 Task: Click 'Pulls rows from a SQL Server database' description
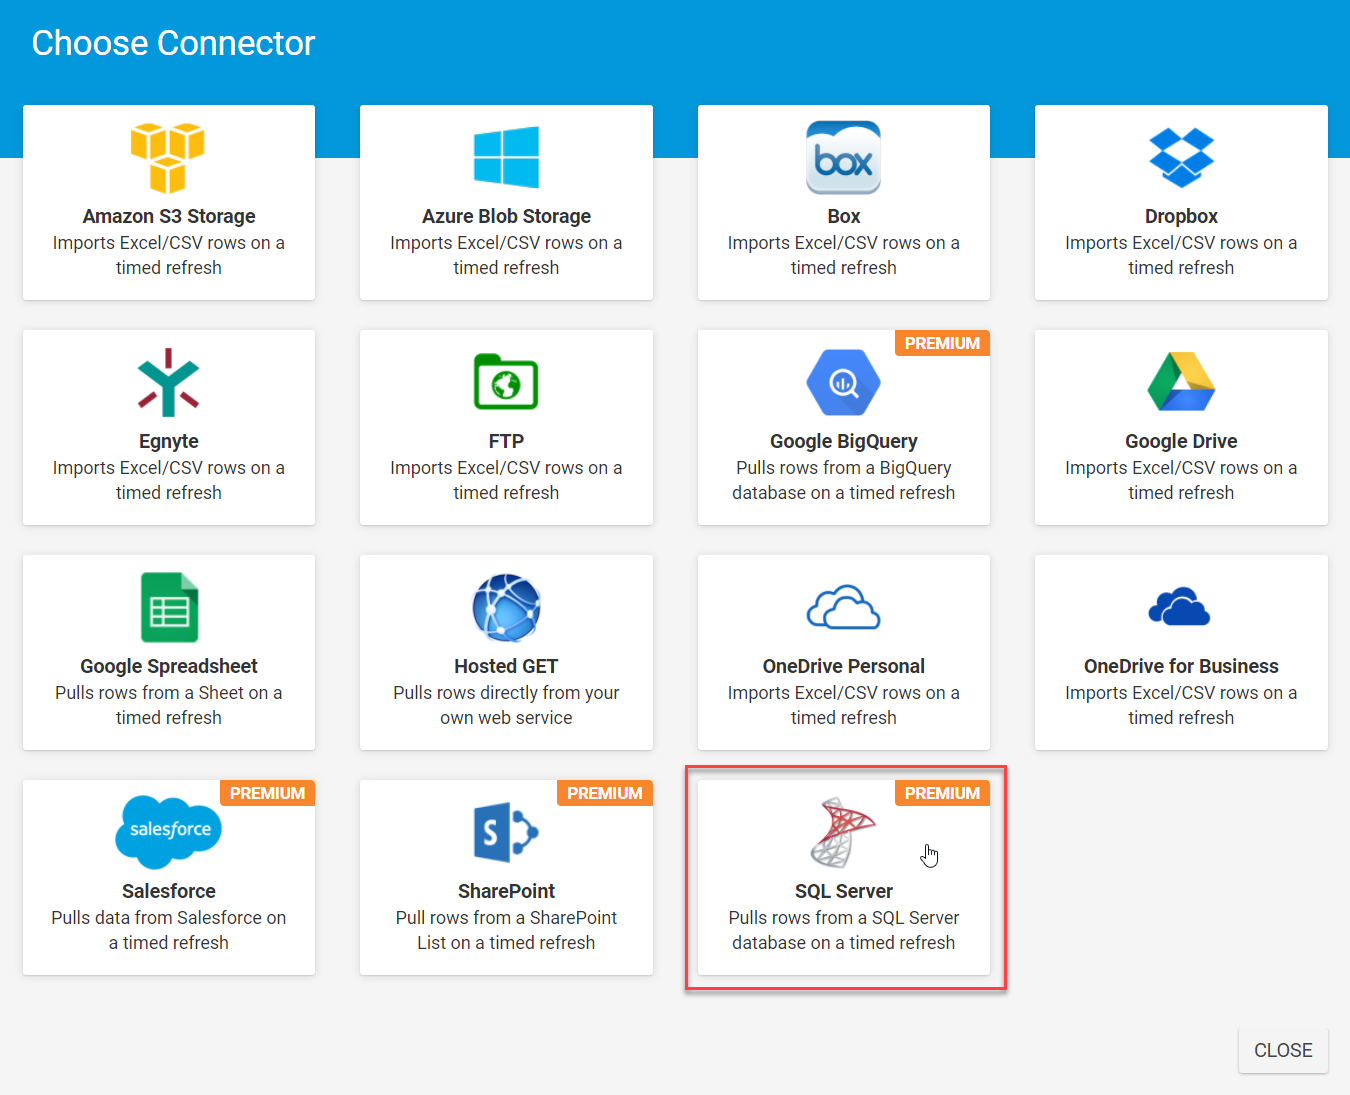coord(844,930)
